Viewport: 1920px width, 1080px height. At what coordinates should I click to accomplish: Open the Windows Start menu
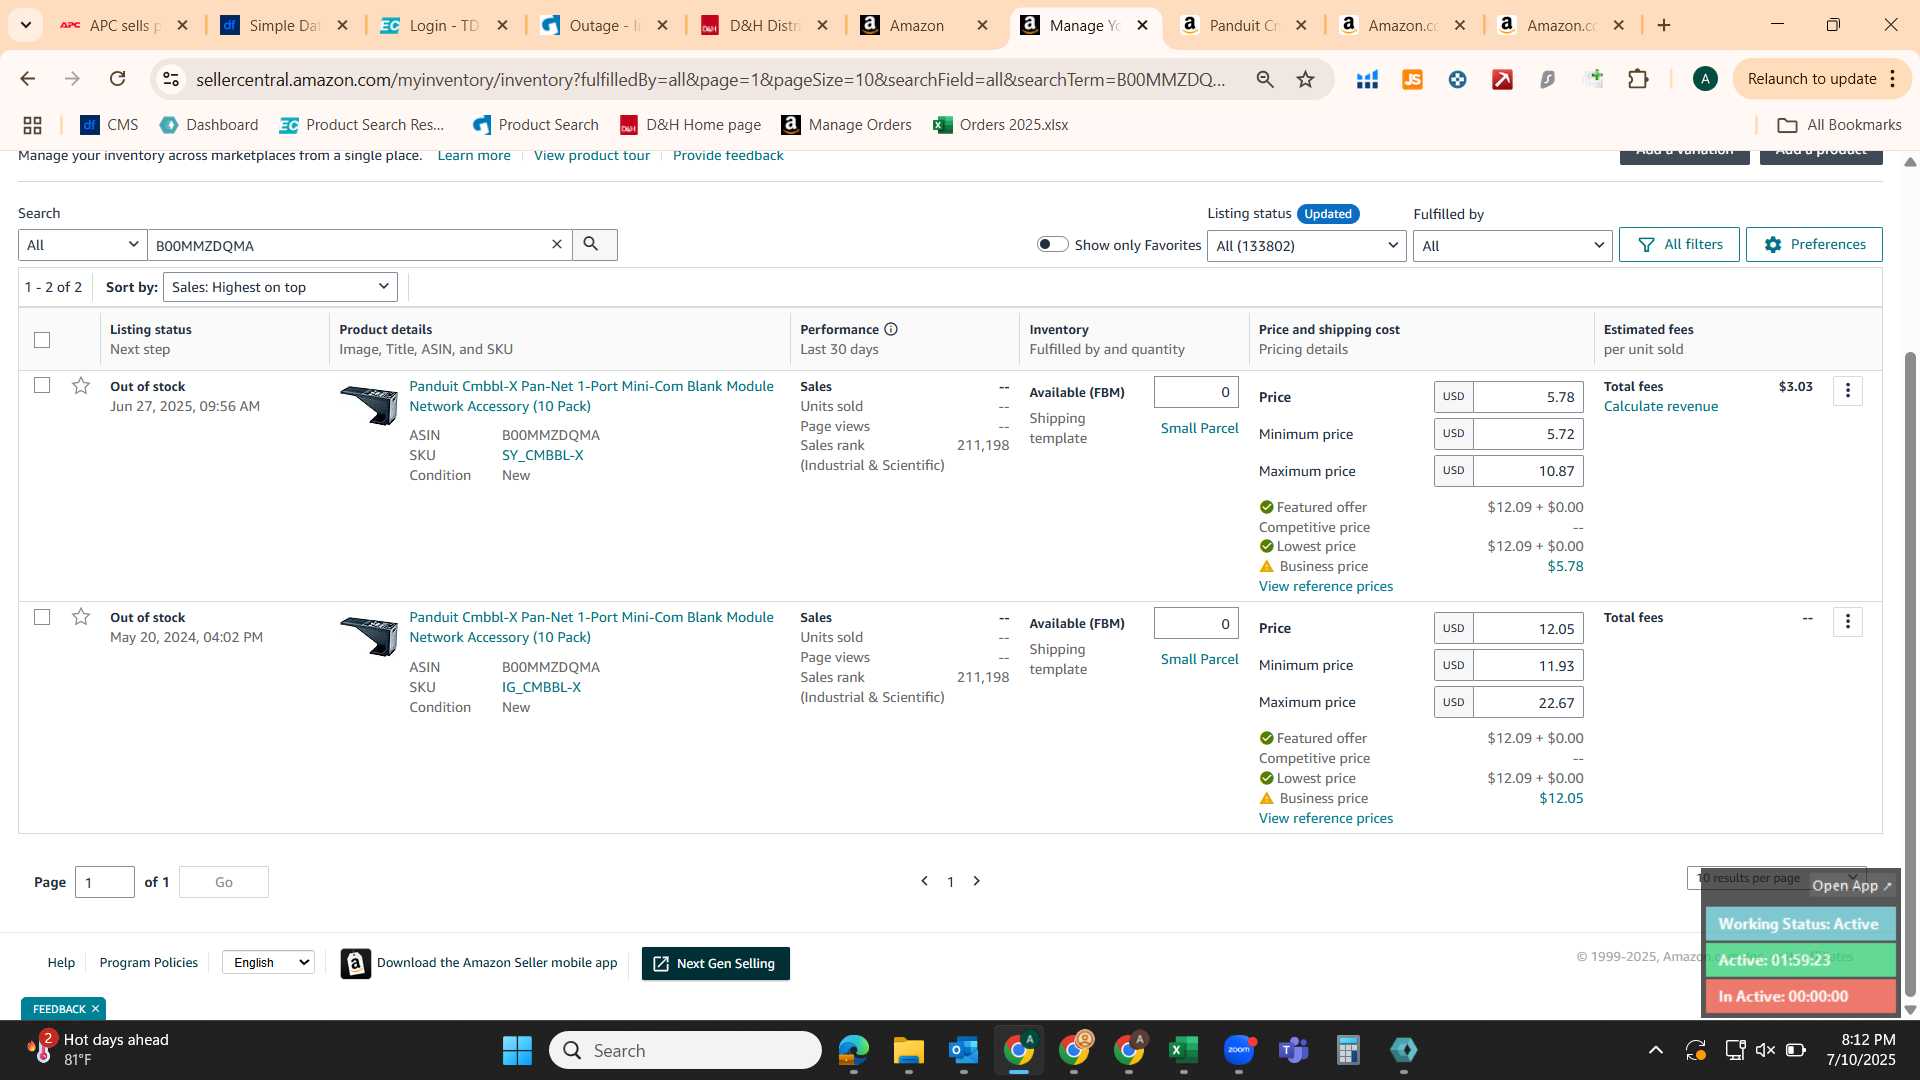(x=517, y=1050)
